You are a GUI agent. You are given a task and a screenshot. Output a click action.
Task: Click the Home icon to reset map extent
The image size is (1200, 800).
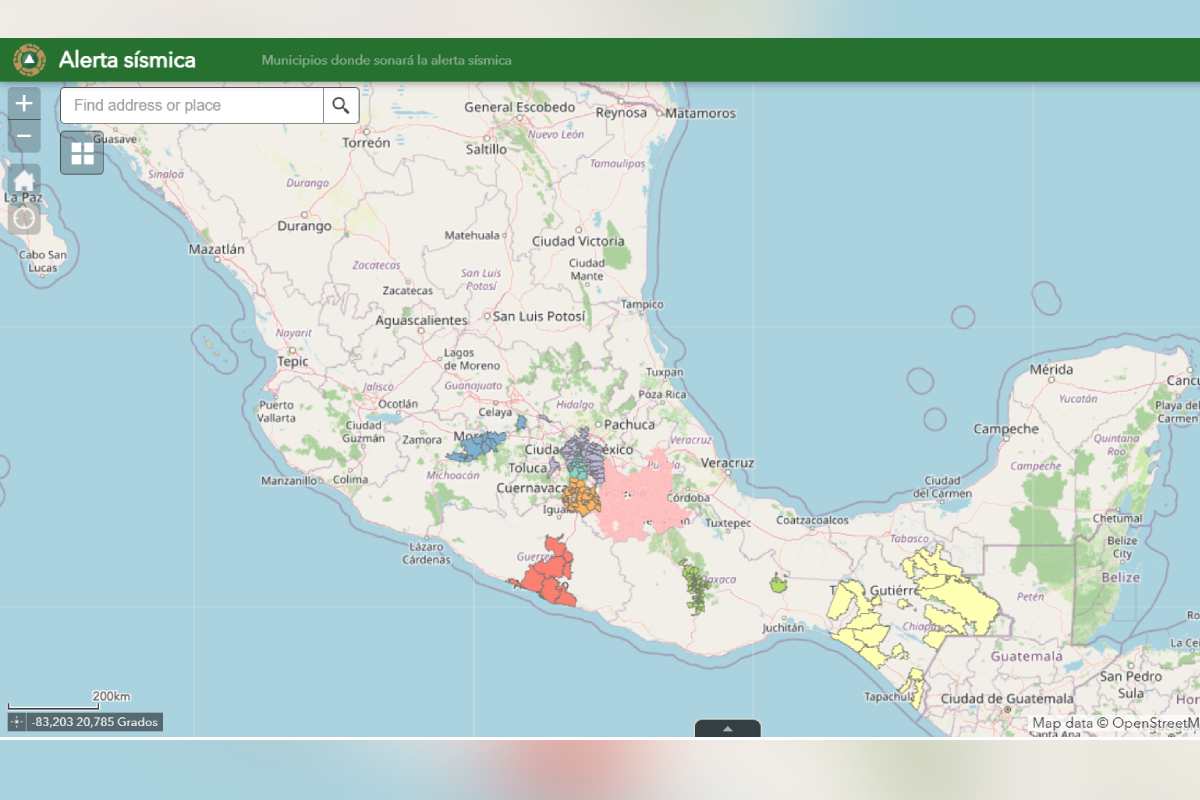pyautogui.click(x=22, y=180)
